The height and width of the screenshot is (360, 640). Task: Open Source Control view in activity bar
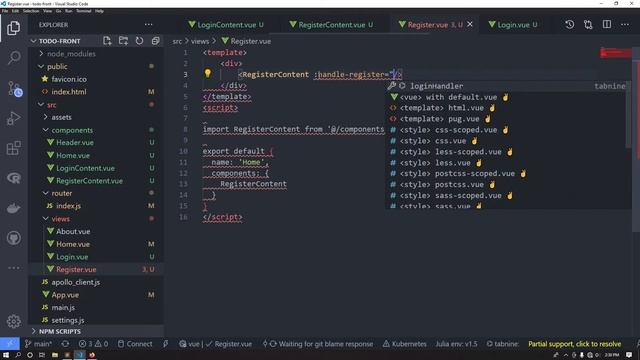pyautogui.click(x=14, y=88)
